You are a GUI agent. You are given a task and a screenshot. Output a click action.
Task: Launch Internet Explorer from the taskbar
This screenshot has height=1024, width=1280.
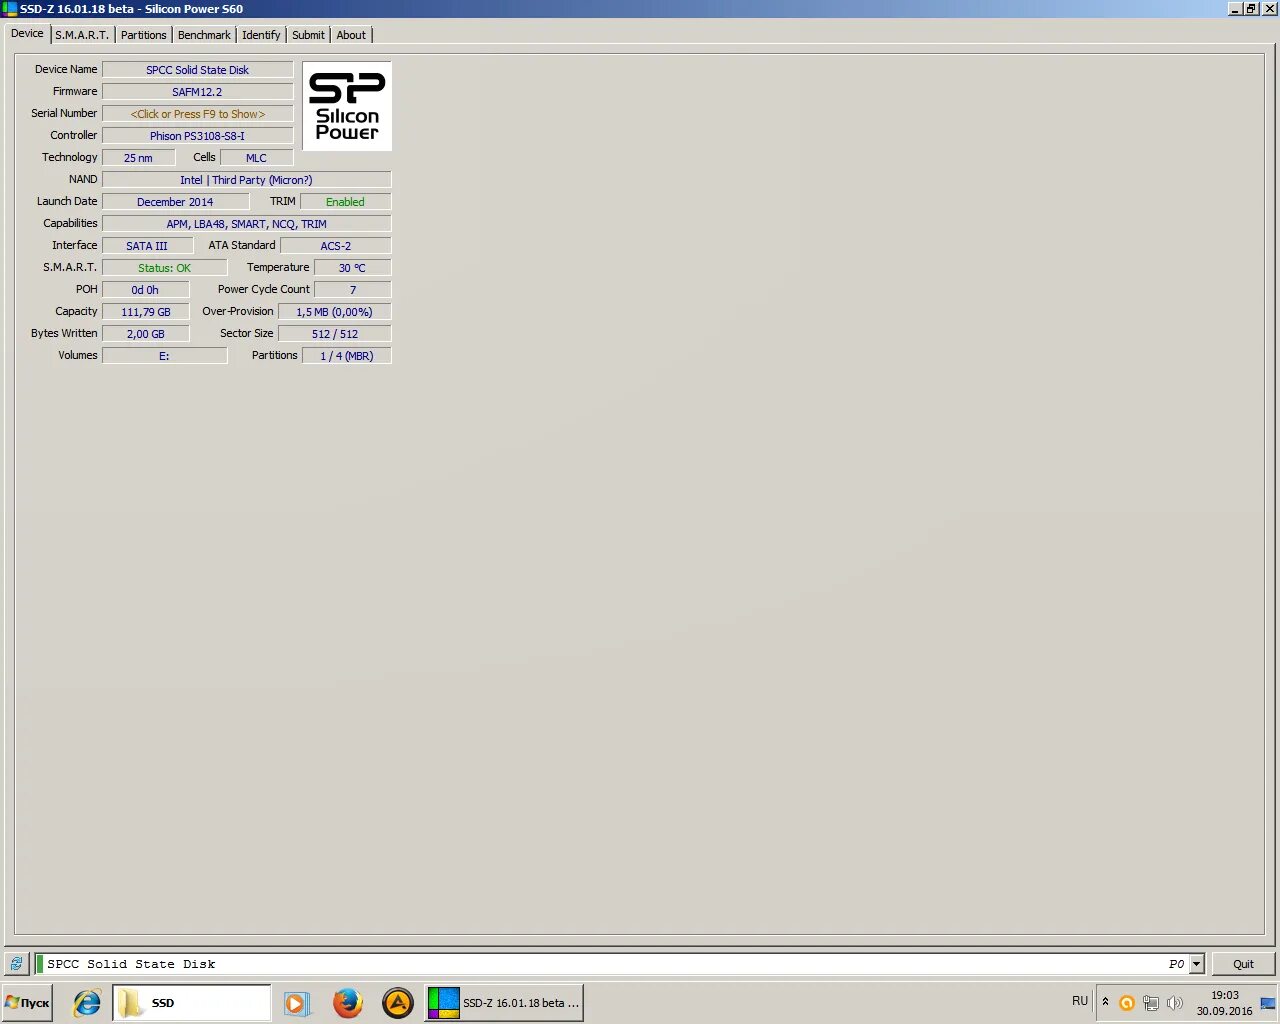point(87,1003)
